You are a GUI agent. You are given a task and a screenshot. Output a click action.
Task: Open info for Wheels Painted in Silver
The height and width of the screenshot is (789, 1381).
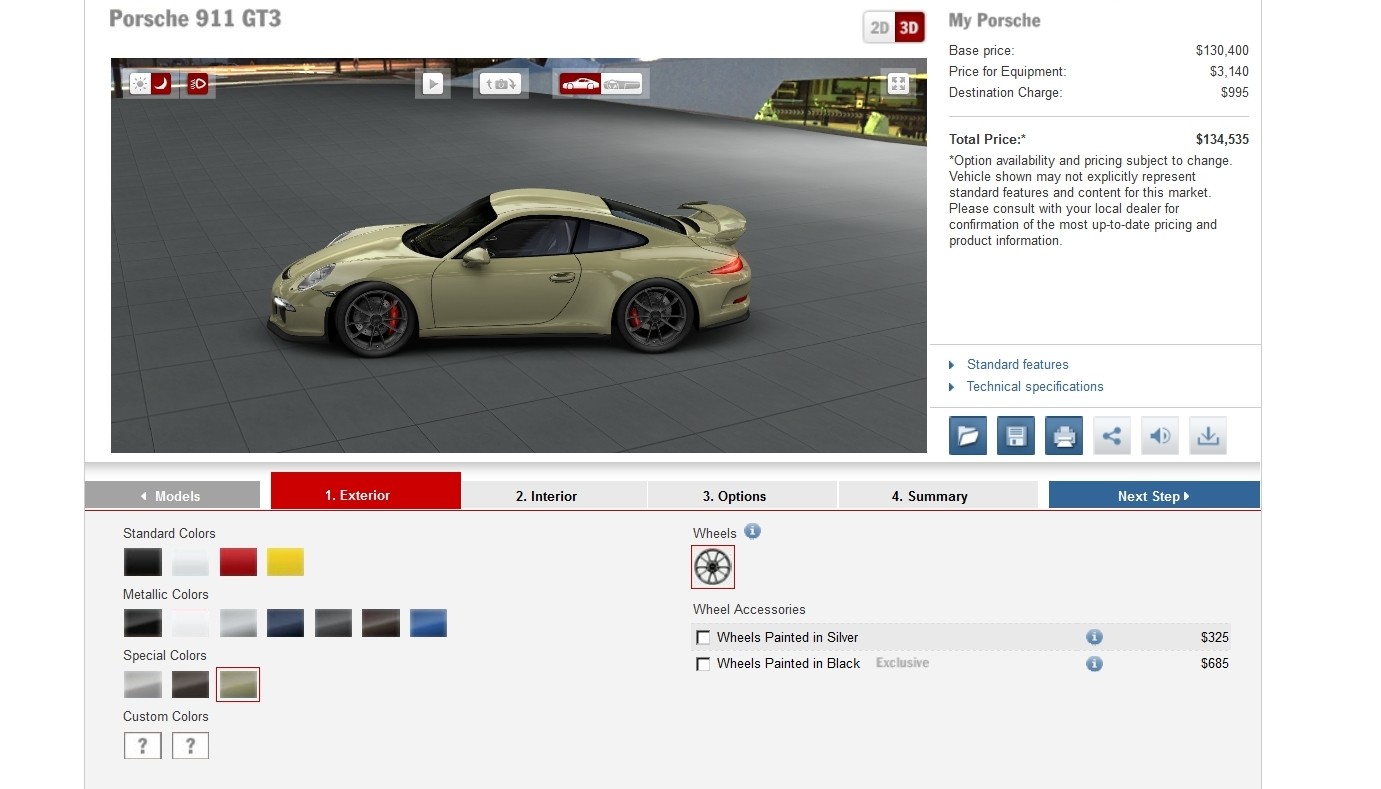click(x=1094, y=637)
